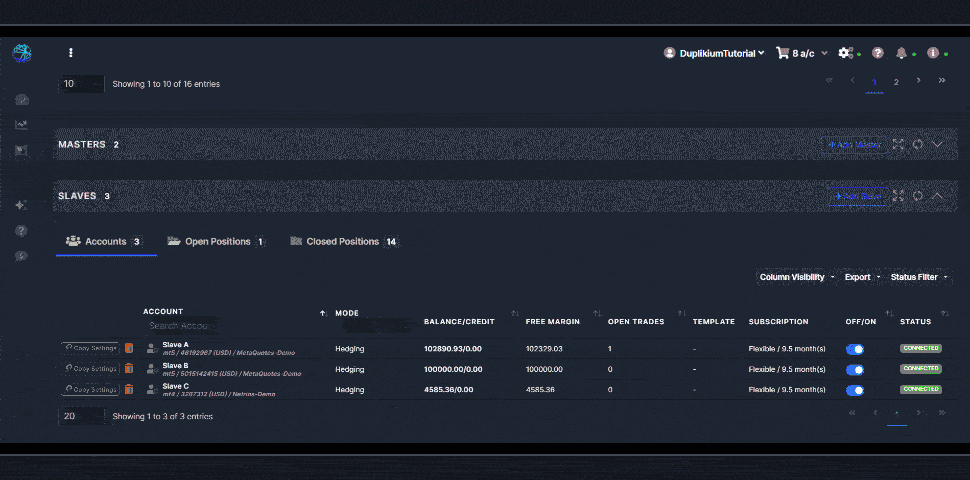Expand the Masters section chevron

coord(937,145)
